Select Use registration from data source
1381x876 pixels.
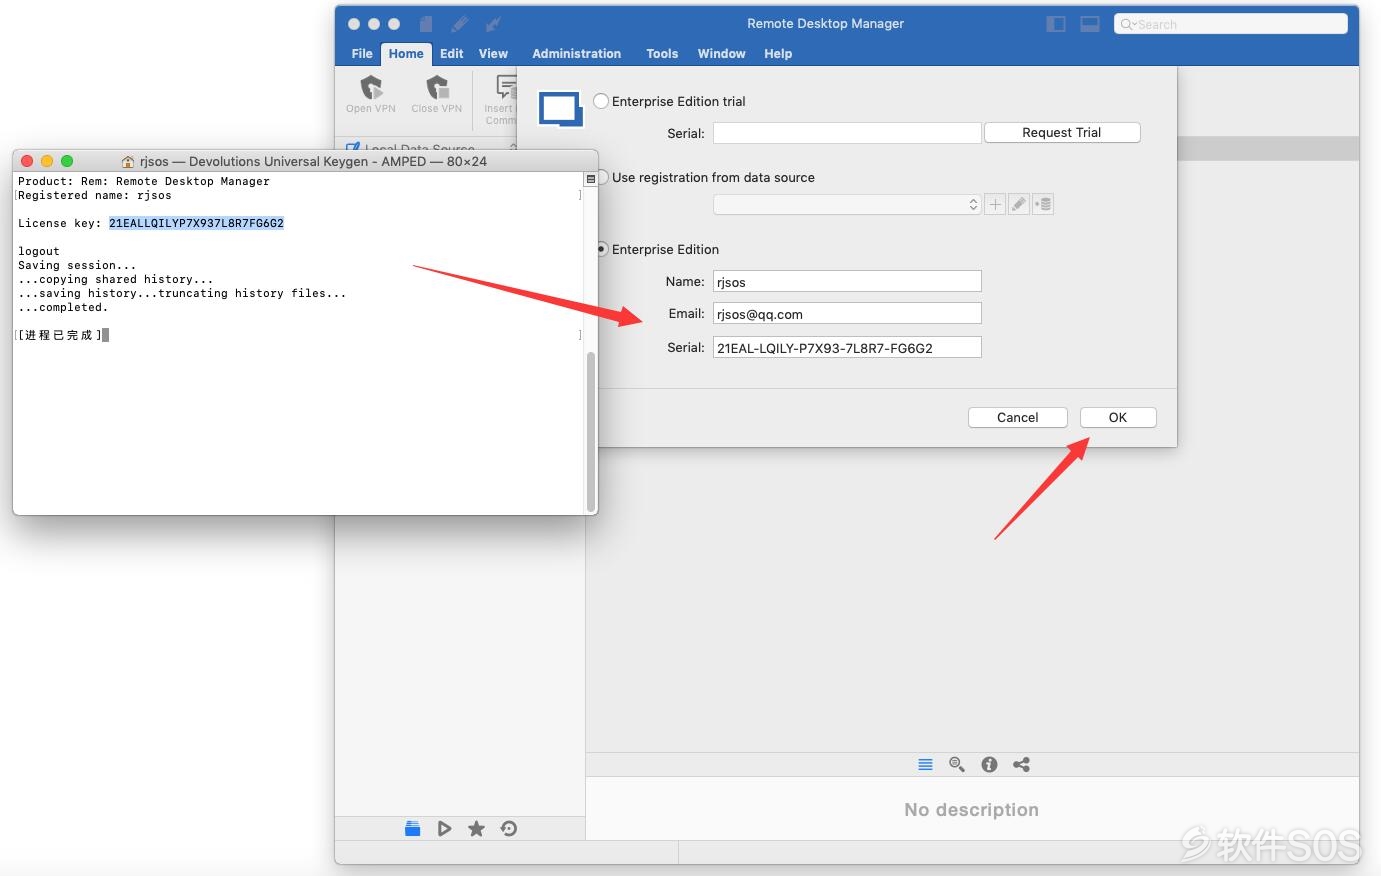point(603,177)
